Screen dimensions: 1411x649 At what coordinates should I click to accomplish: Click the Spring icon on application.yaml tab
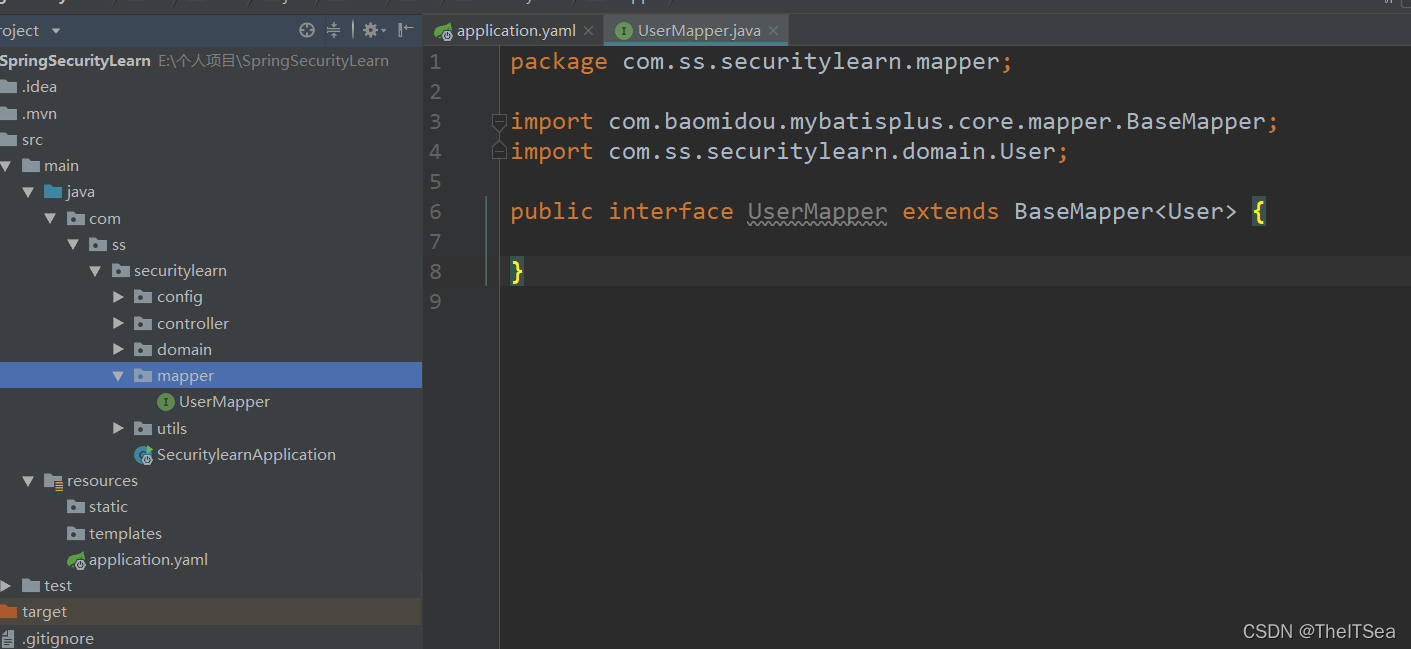tap(444, 31)
